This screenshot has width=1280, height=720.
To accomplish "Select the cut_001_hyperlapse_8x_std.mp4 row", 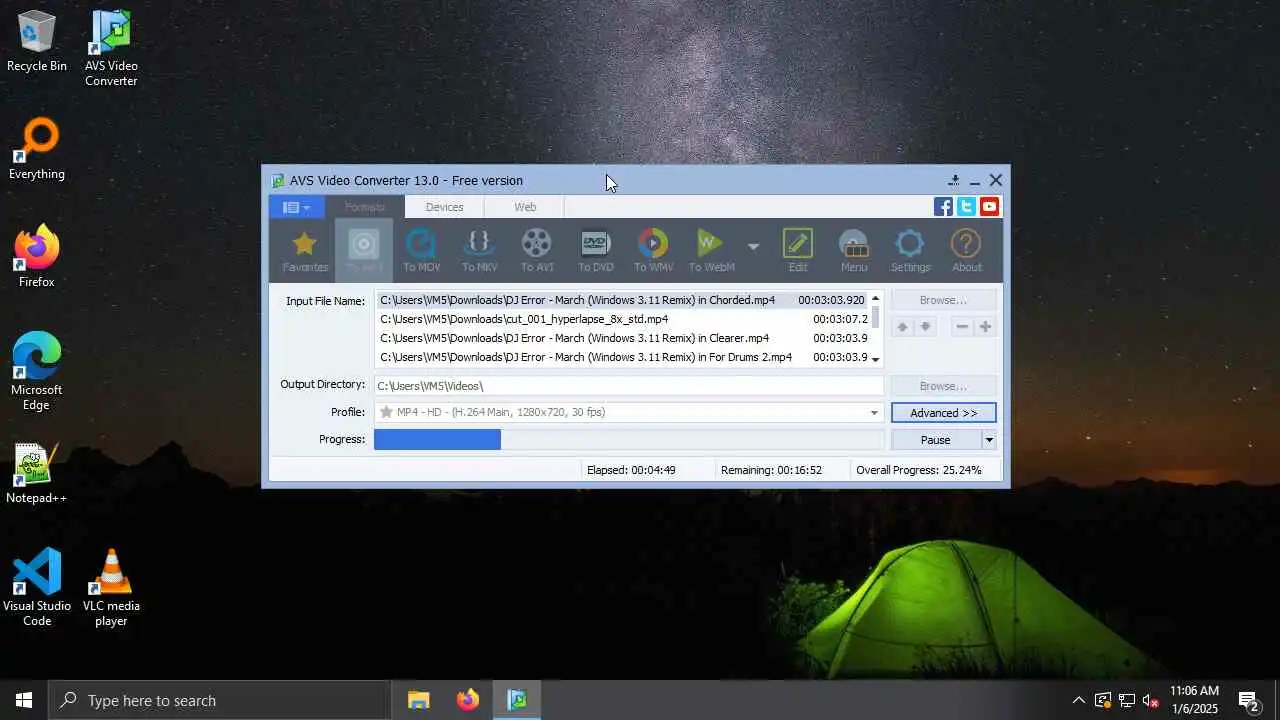I will (622, 319).
